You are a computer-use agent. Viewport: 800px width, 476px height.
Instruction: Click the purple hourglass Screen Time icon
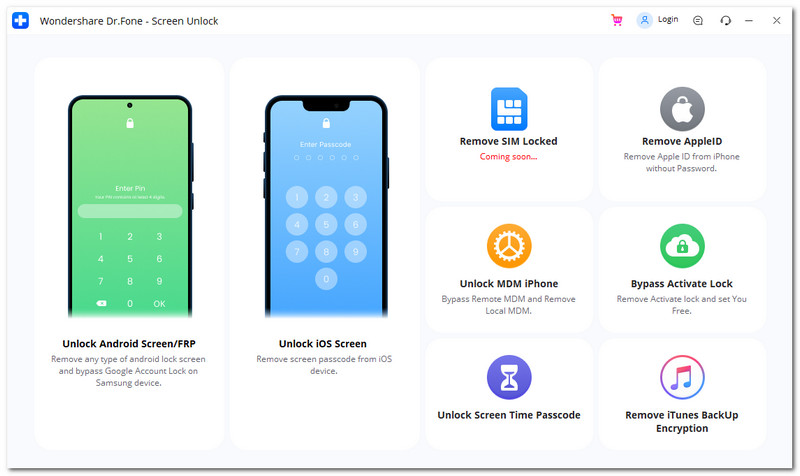(x=509, y=378)
